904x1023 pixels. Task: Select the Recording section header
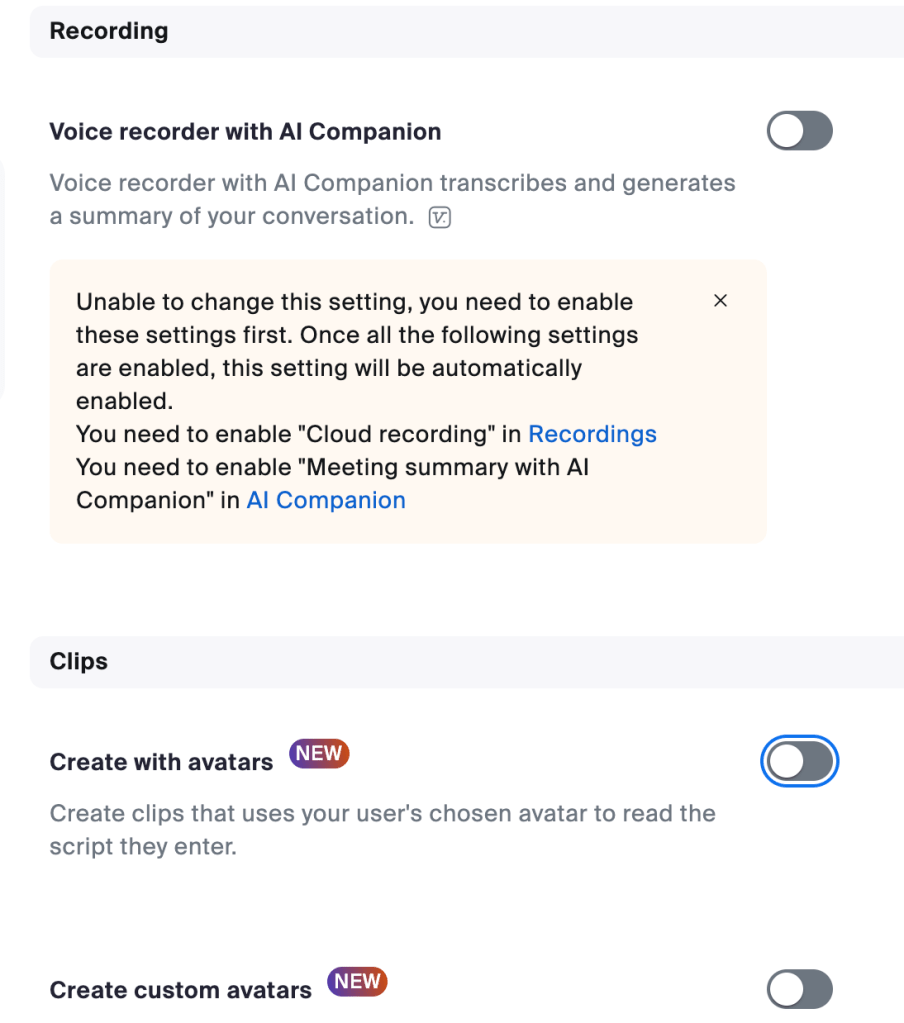point(109,31)
